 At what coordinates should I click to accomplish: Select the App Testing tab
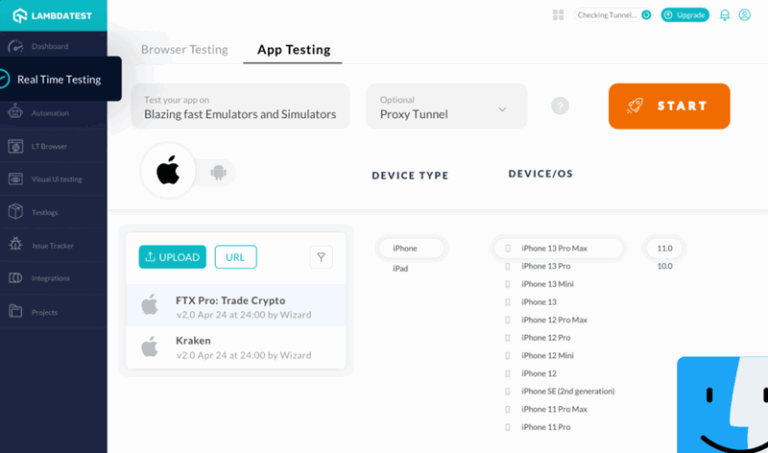point(294,49)
